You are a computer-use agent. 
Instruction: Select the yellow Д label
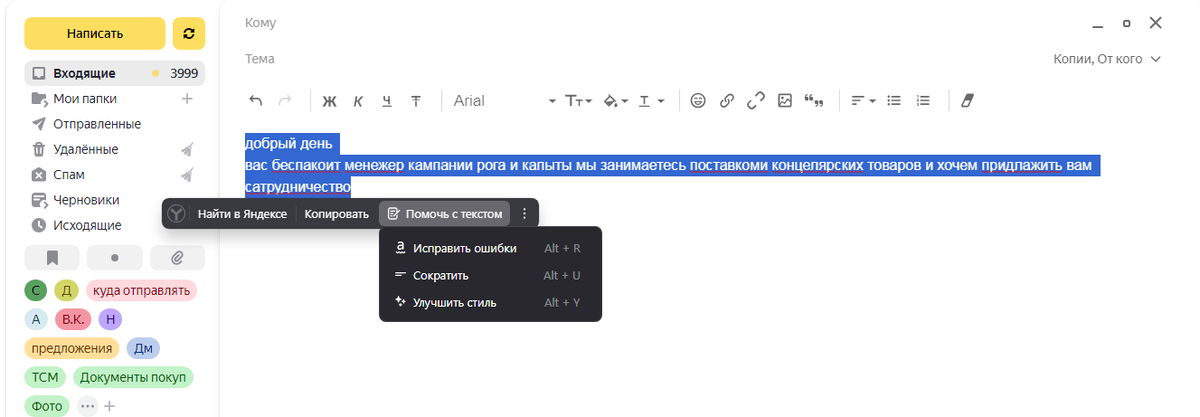(66, 290)
